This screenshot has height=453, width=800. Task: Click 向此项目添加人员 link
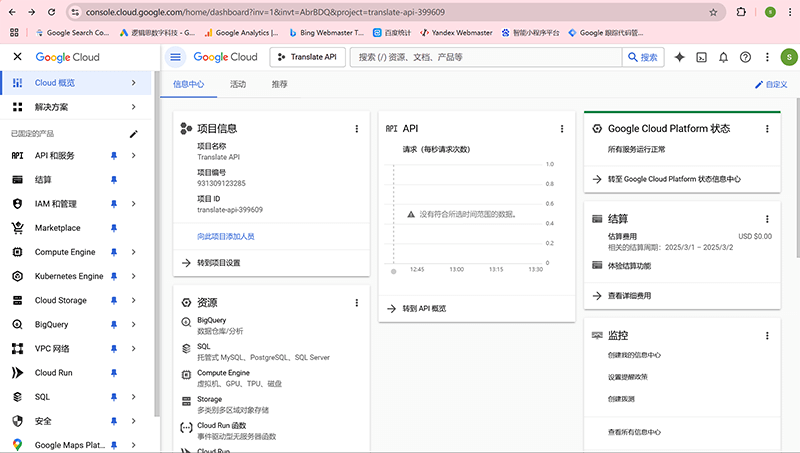tap(226, 237)
